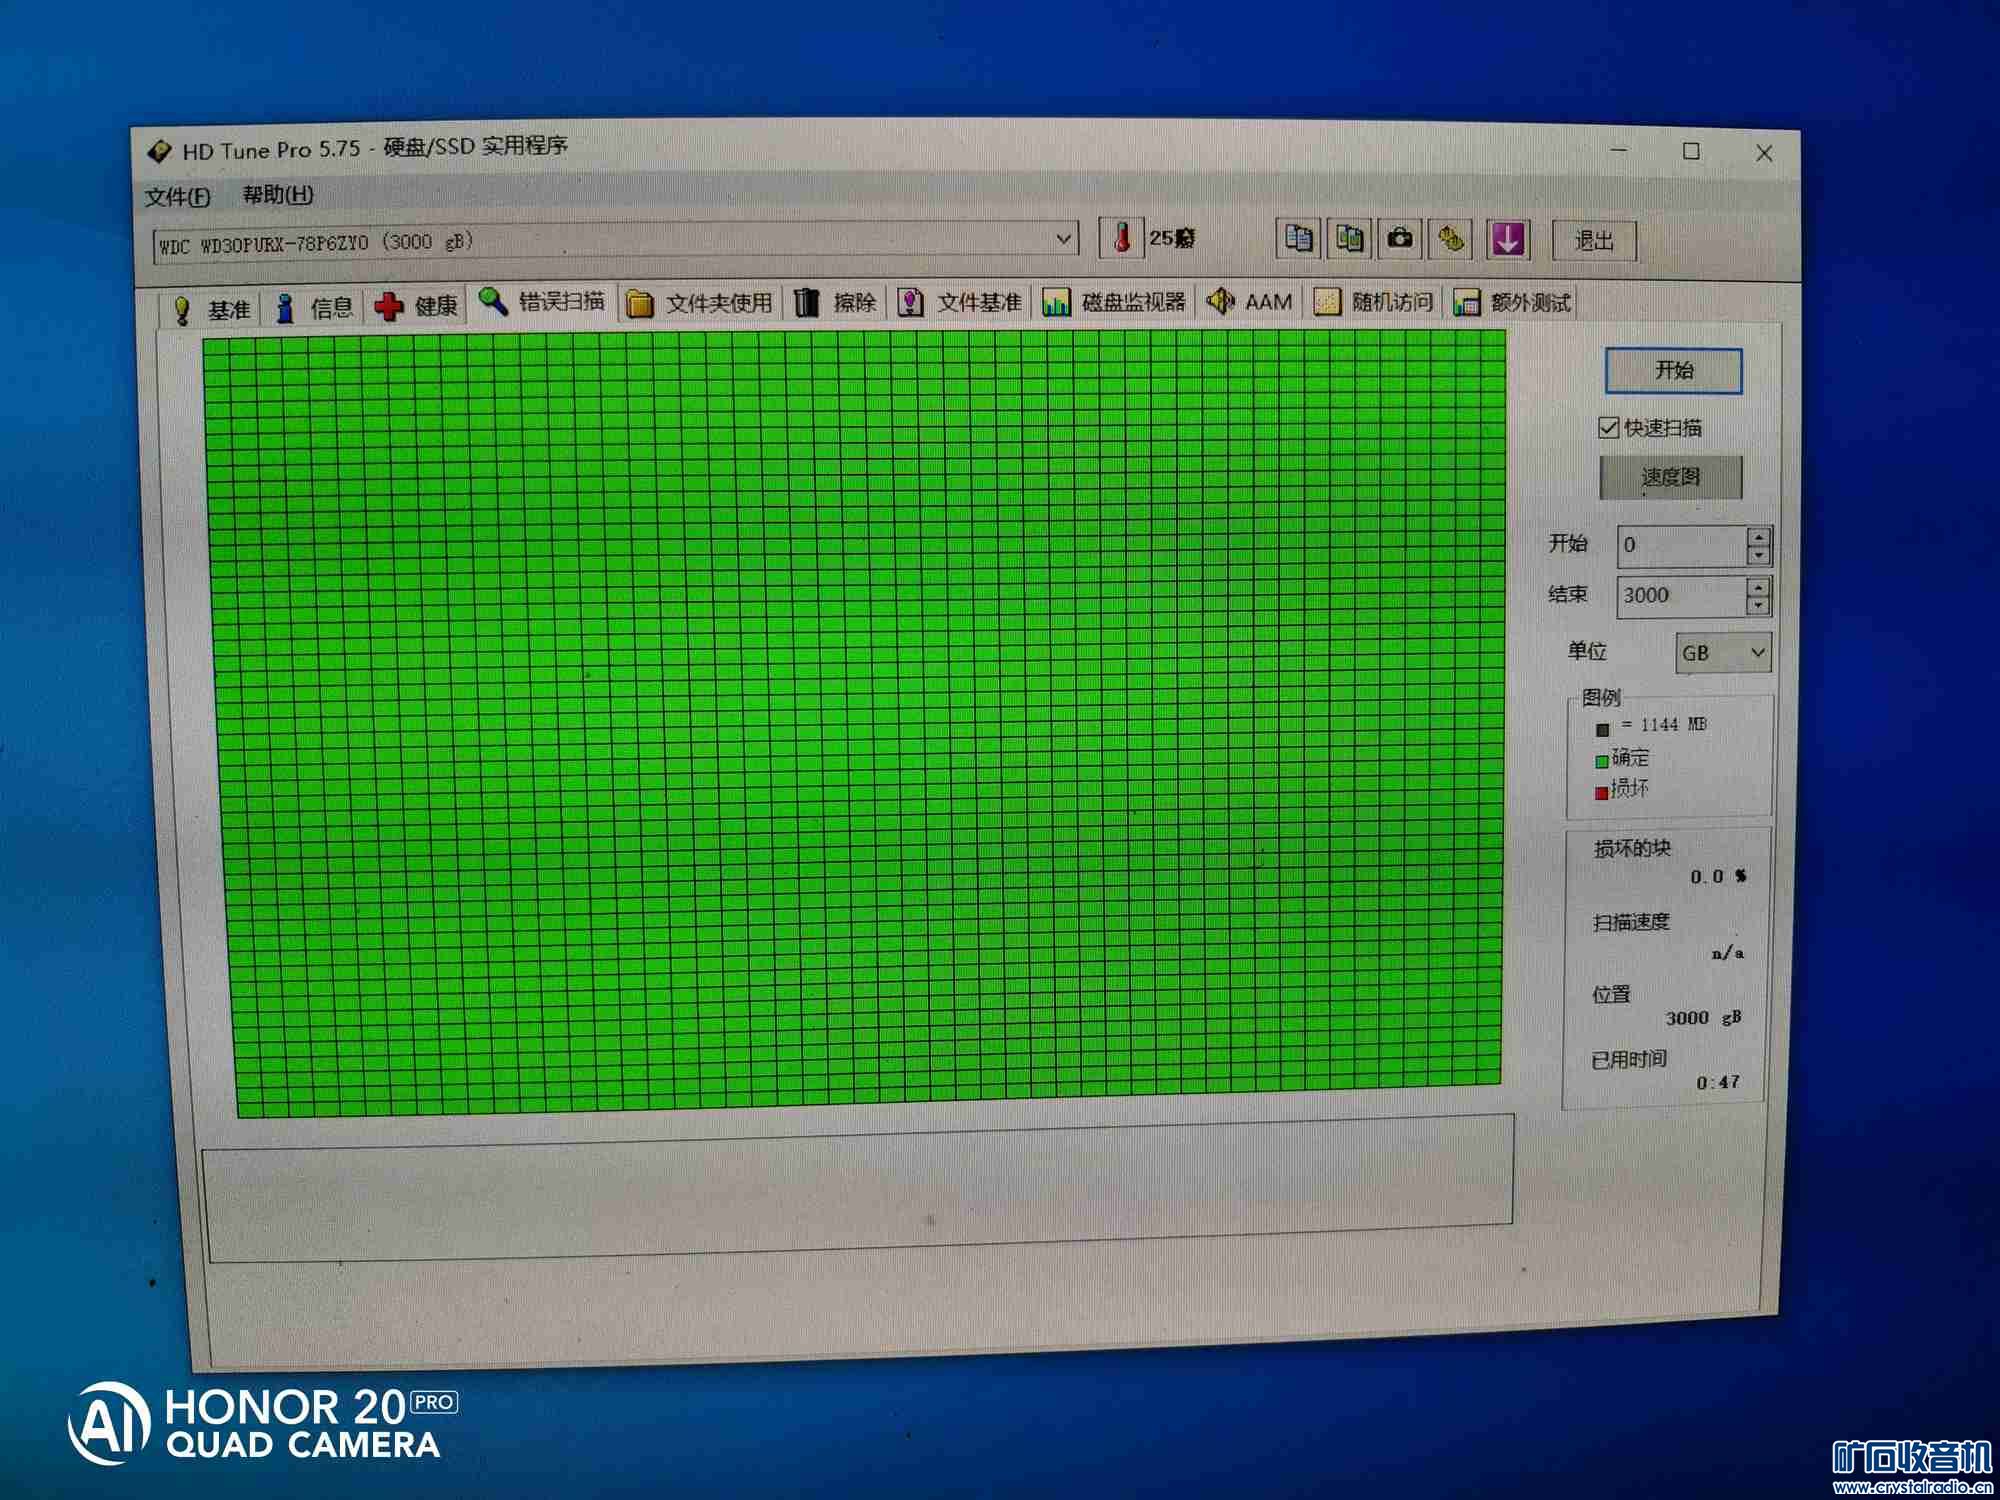
Task: Increase the 结束 end value with up arrow
Action: point(1758,586)
